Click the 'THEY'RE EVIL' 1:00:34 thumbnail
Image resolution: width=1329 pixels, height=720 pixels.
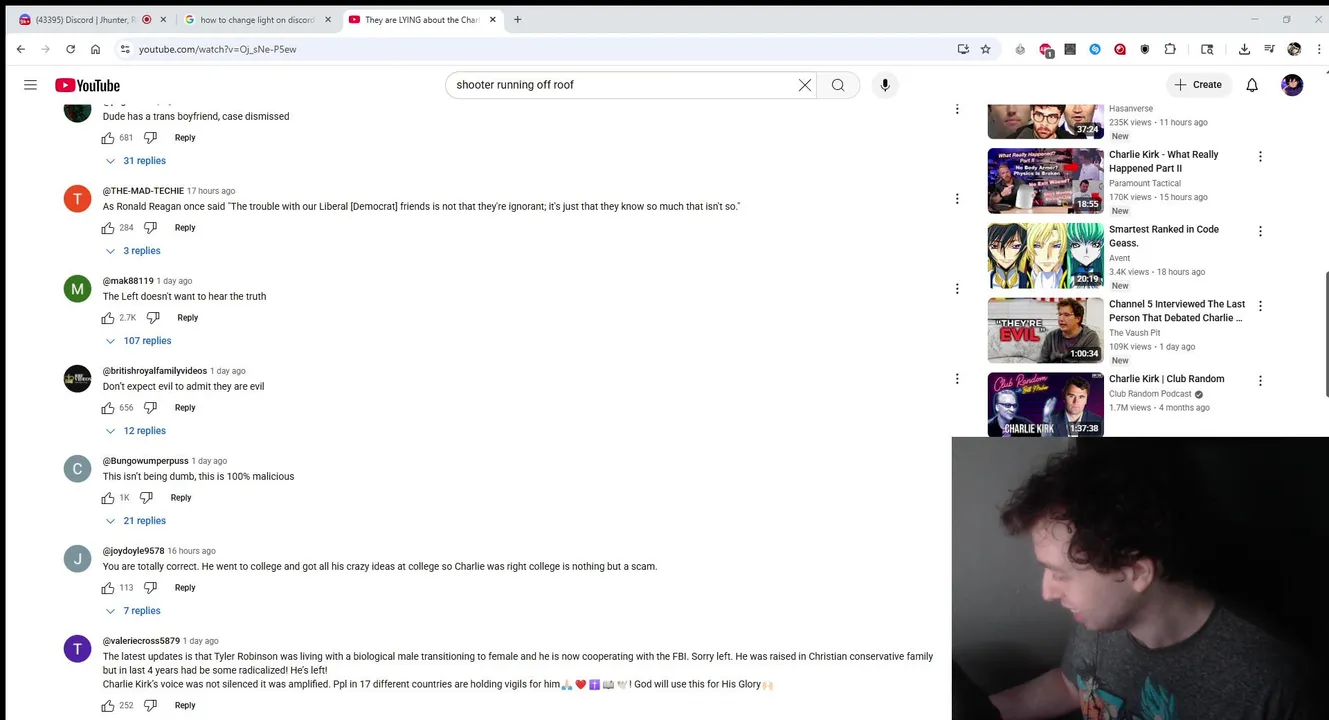pyautogui.click(x=1046, y=331)
